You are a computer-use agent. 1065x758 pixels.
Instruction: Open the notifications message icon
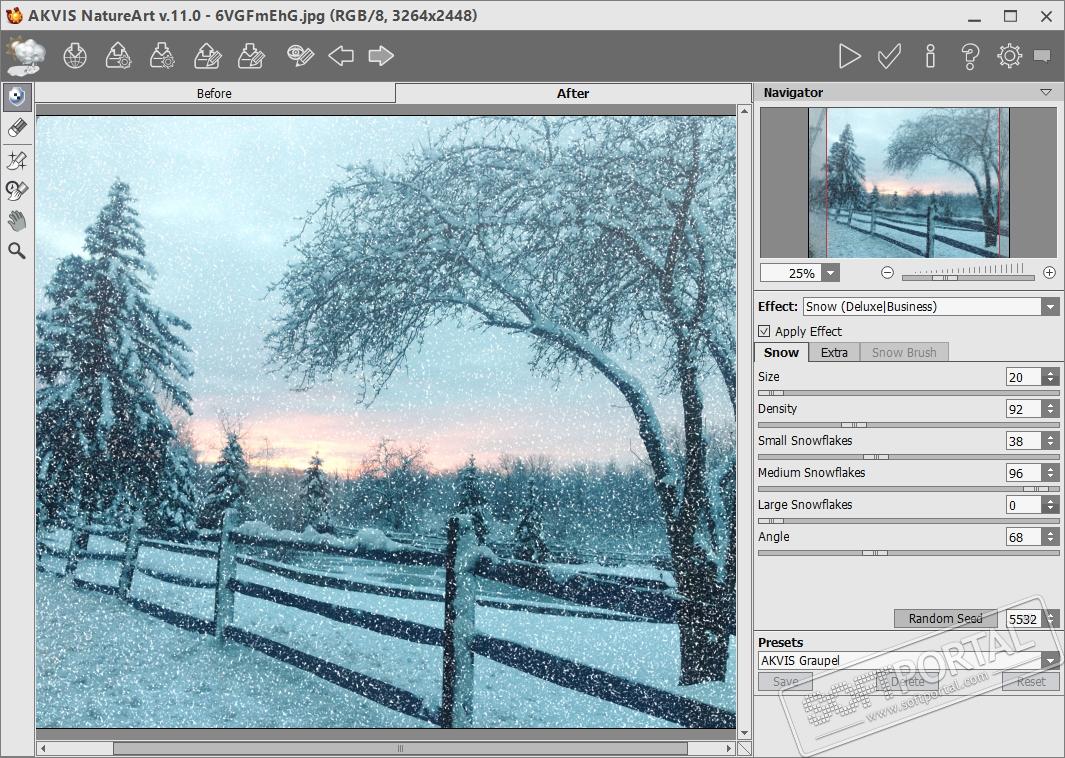[x=1042, y=56]
